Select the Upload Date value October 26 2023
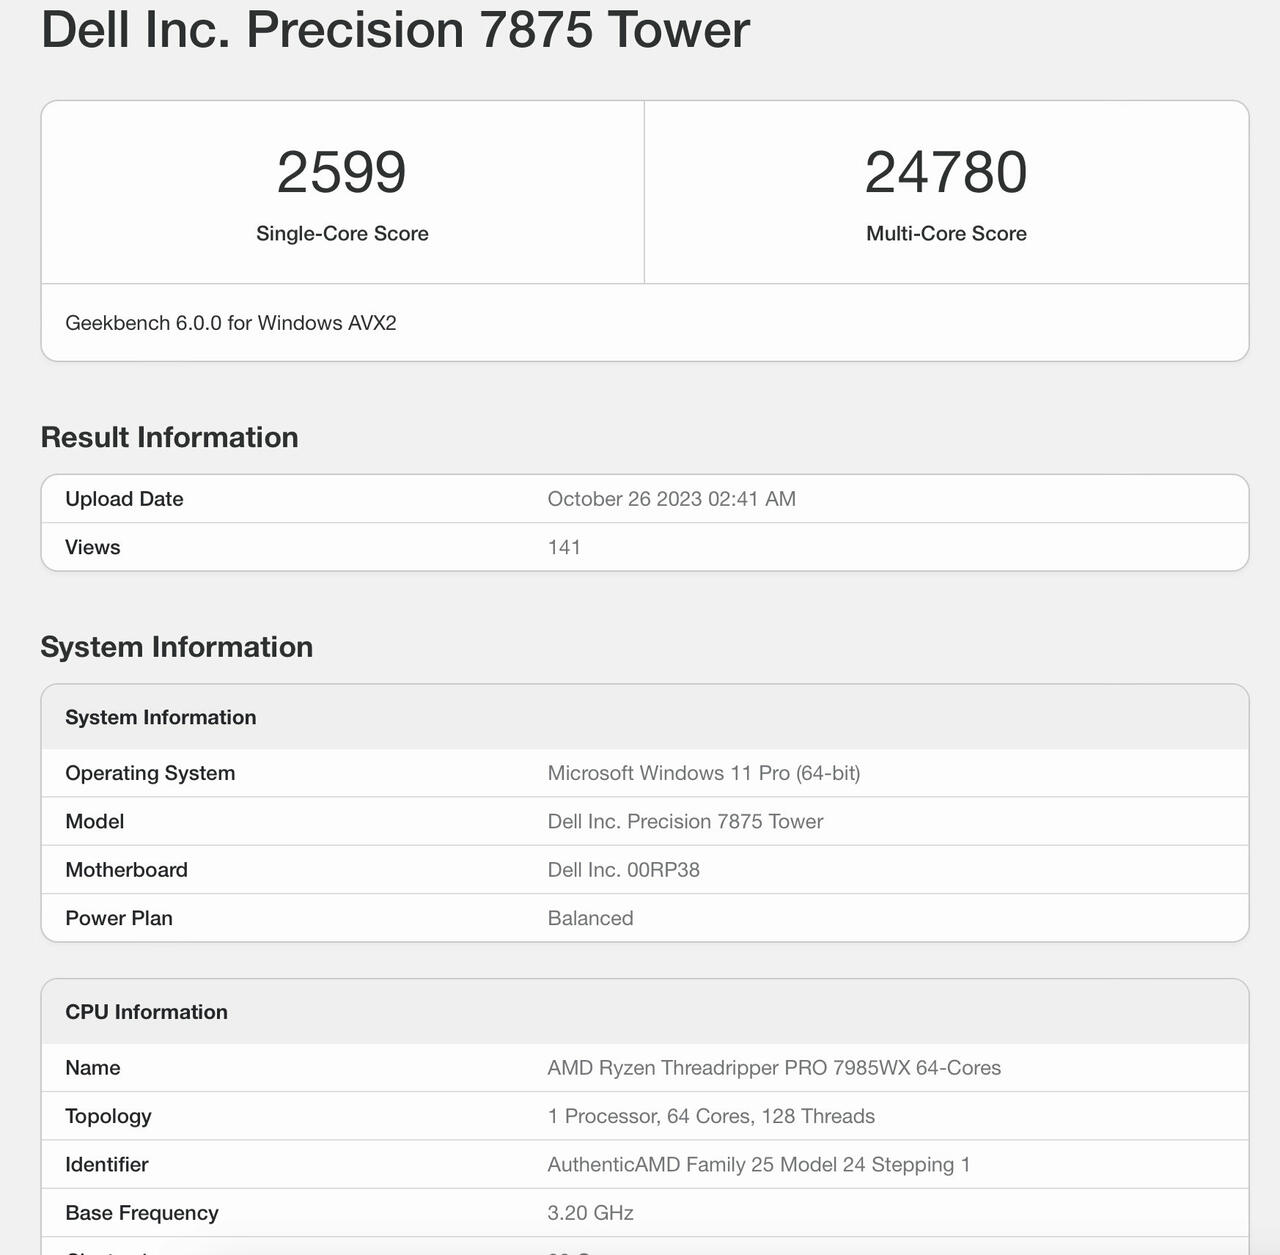1280x1255 pixels. [672, 499]
